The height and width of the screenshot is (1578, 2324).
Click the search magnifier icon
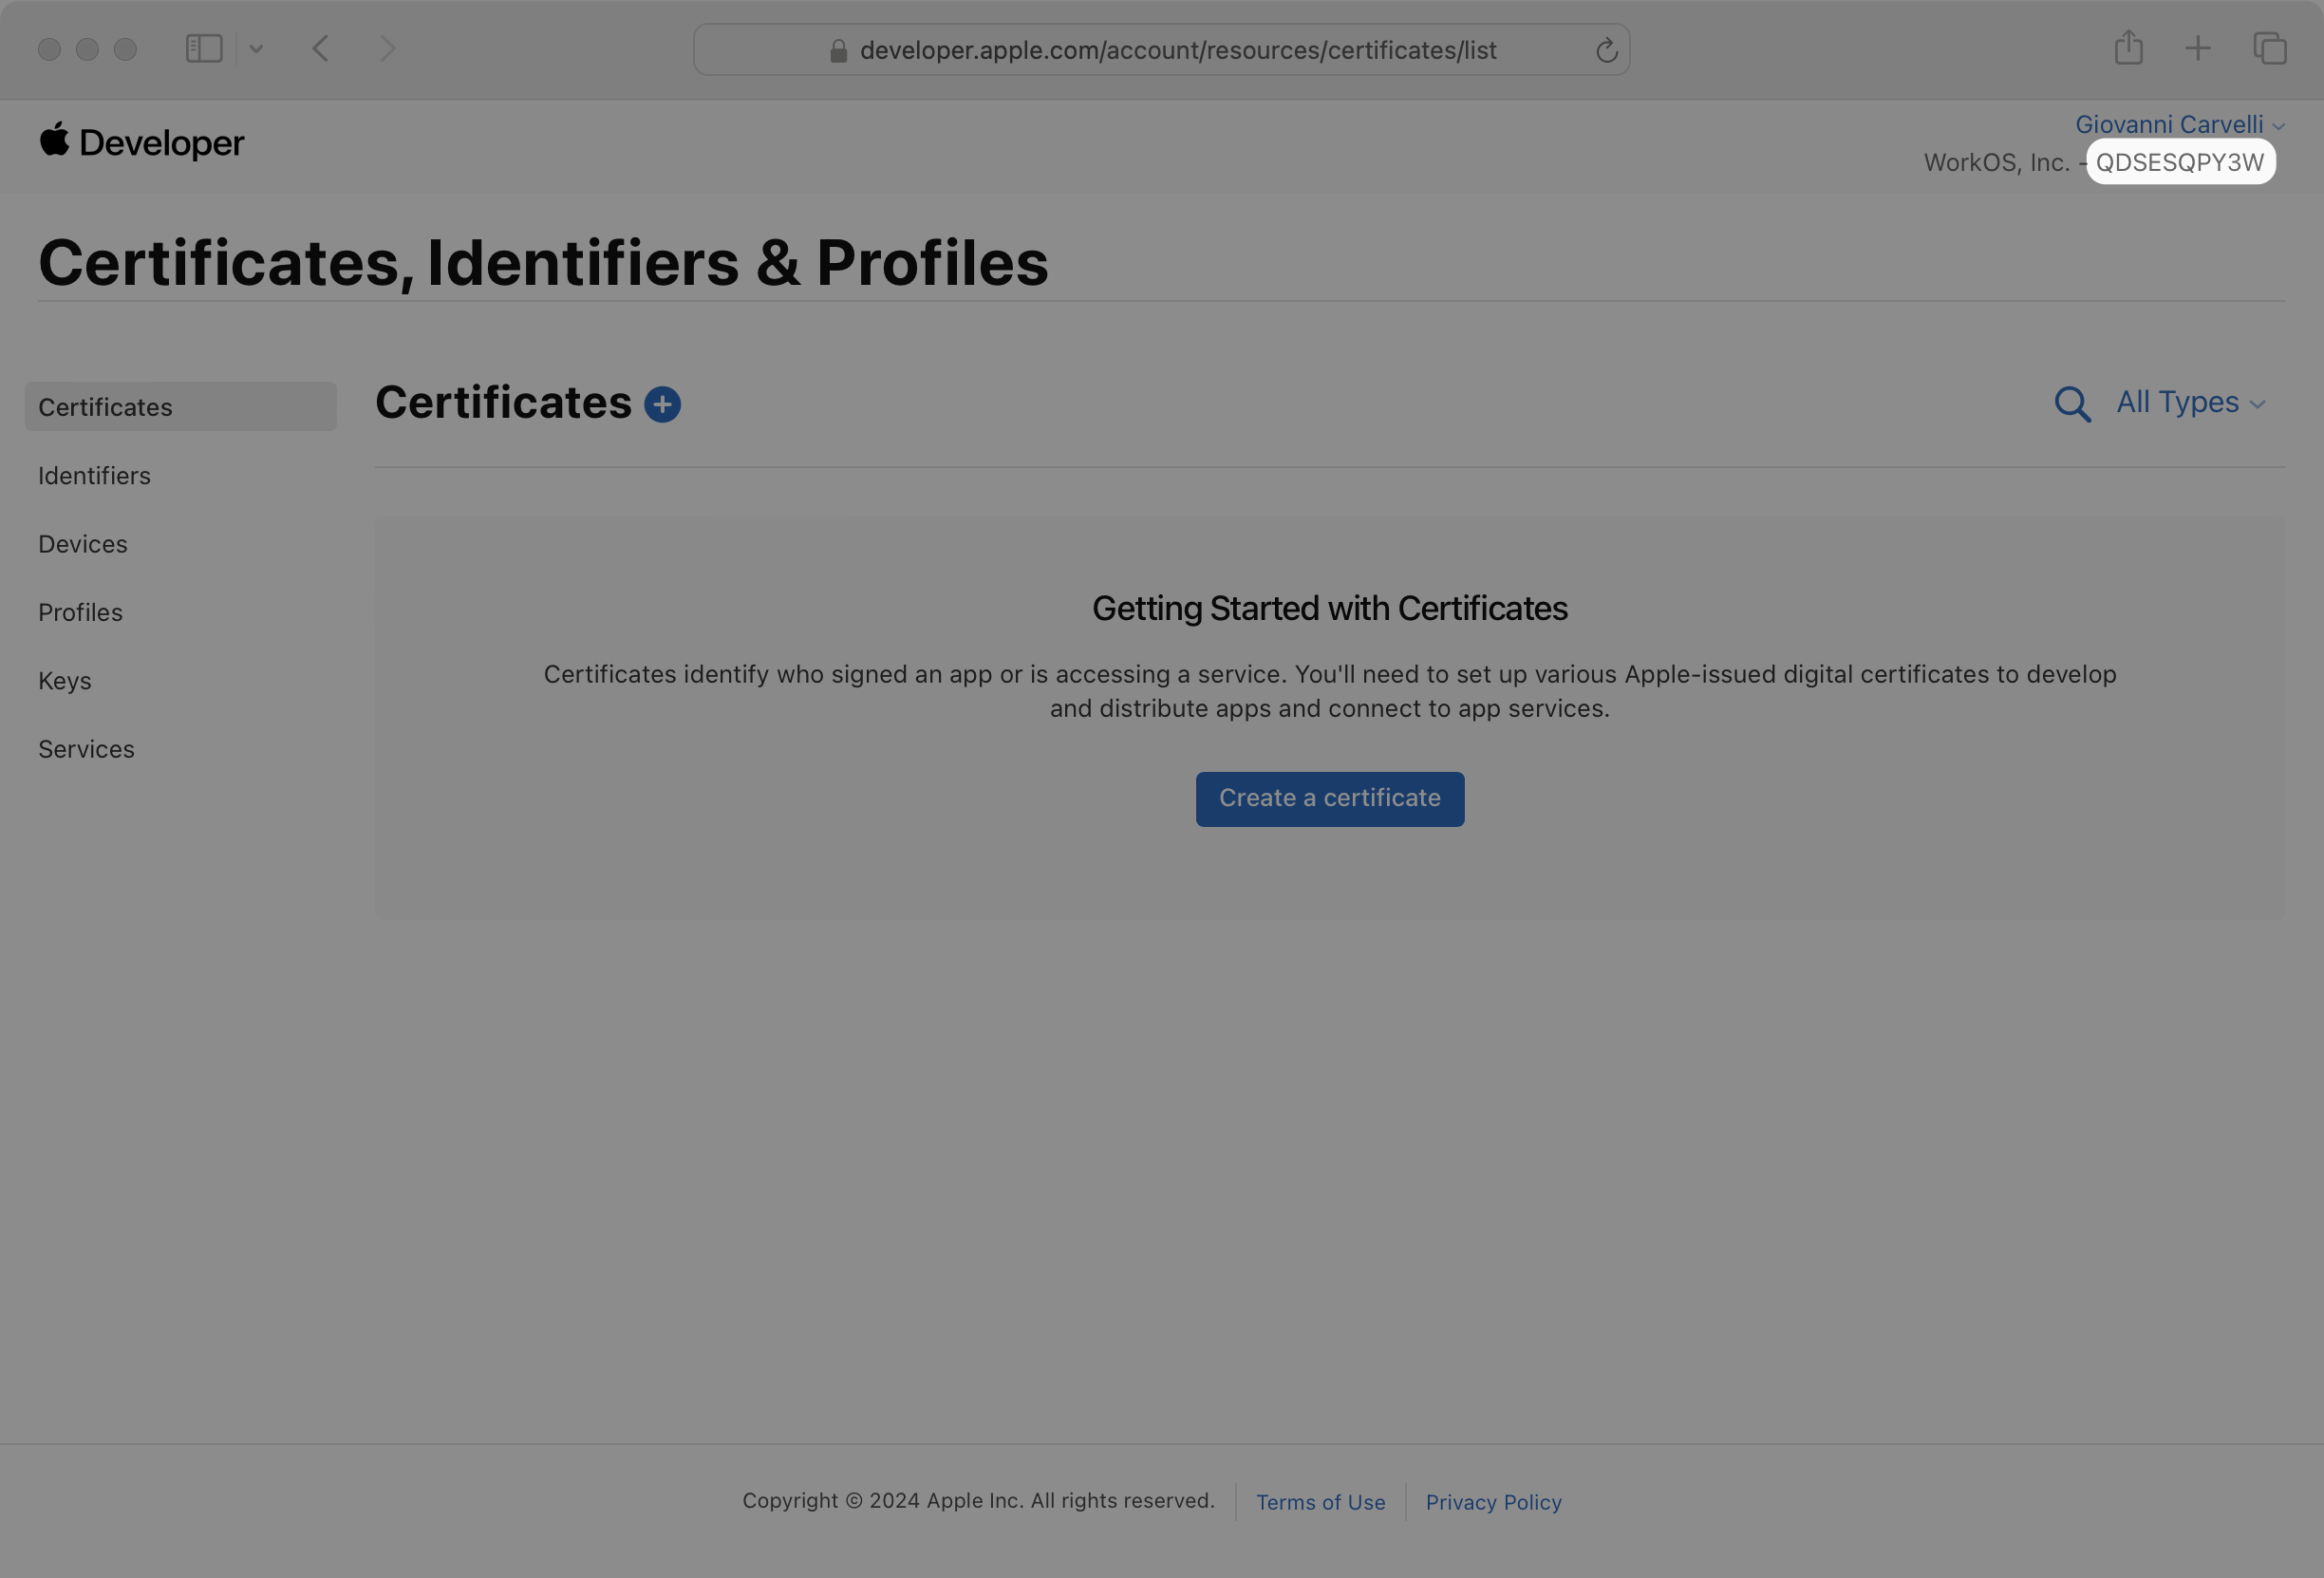2071,404
